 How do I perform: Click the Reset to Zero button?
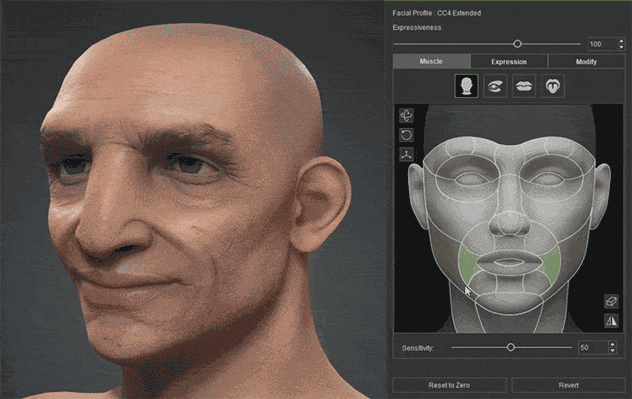[x=449, y=385]
